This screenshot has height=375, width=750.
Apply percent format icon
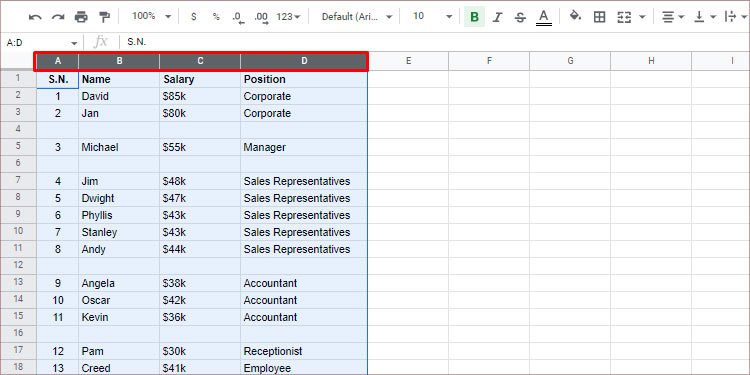pyautogui.click(x=216, y=17)
